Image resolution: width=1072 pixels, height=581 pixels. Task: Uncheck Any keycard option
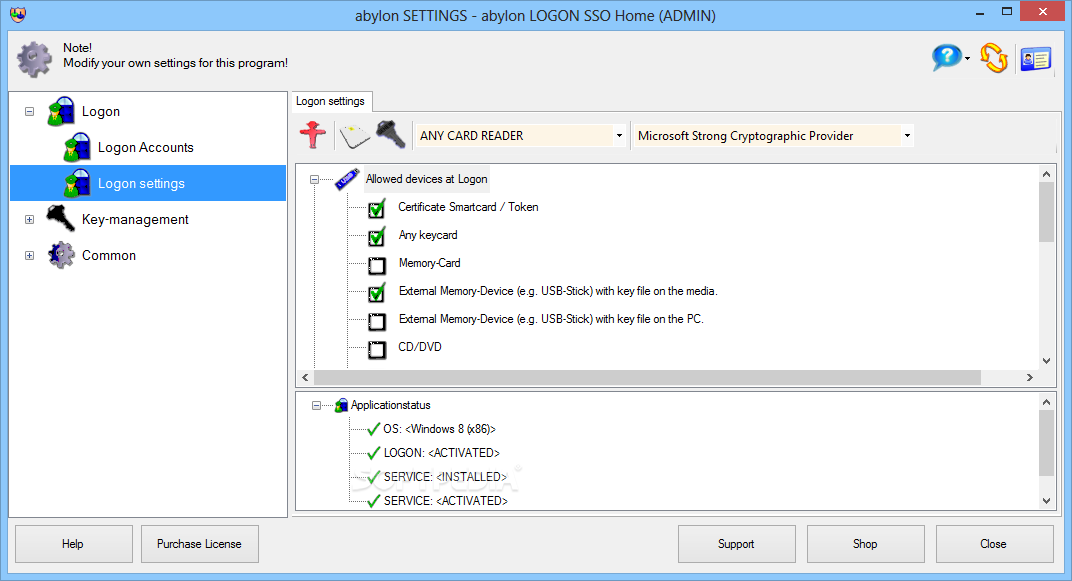click(377, 236)
